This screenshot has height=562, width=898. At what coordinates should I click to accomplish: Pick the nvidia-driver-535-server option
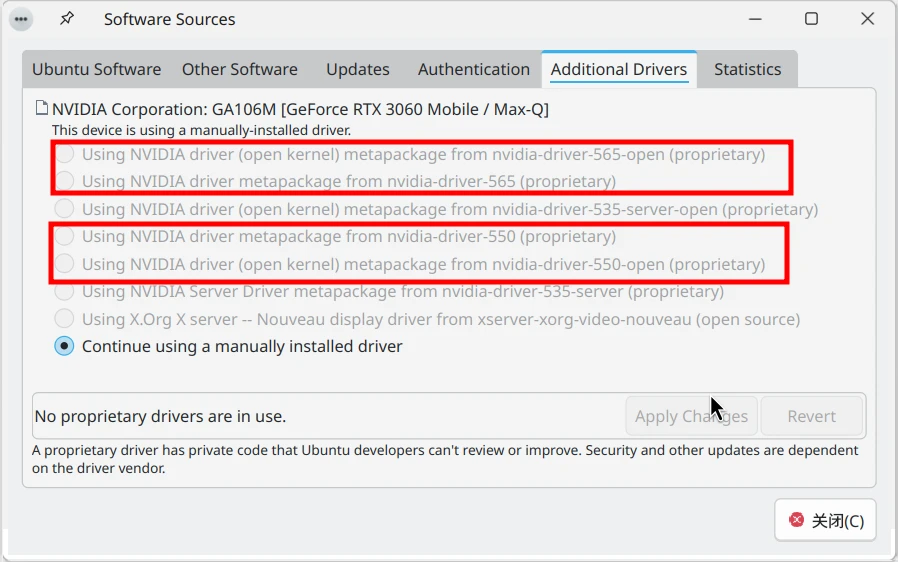65,292
